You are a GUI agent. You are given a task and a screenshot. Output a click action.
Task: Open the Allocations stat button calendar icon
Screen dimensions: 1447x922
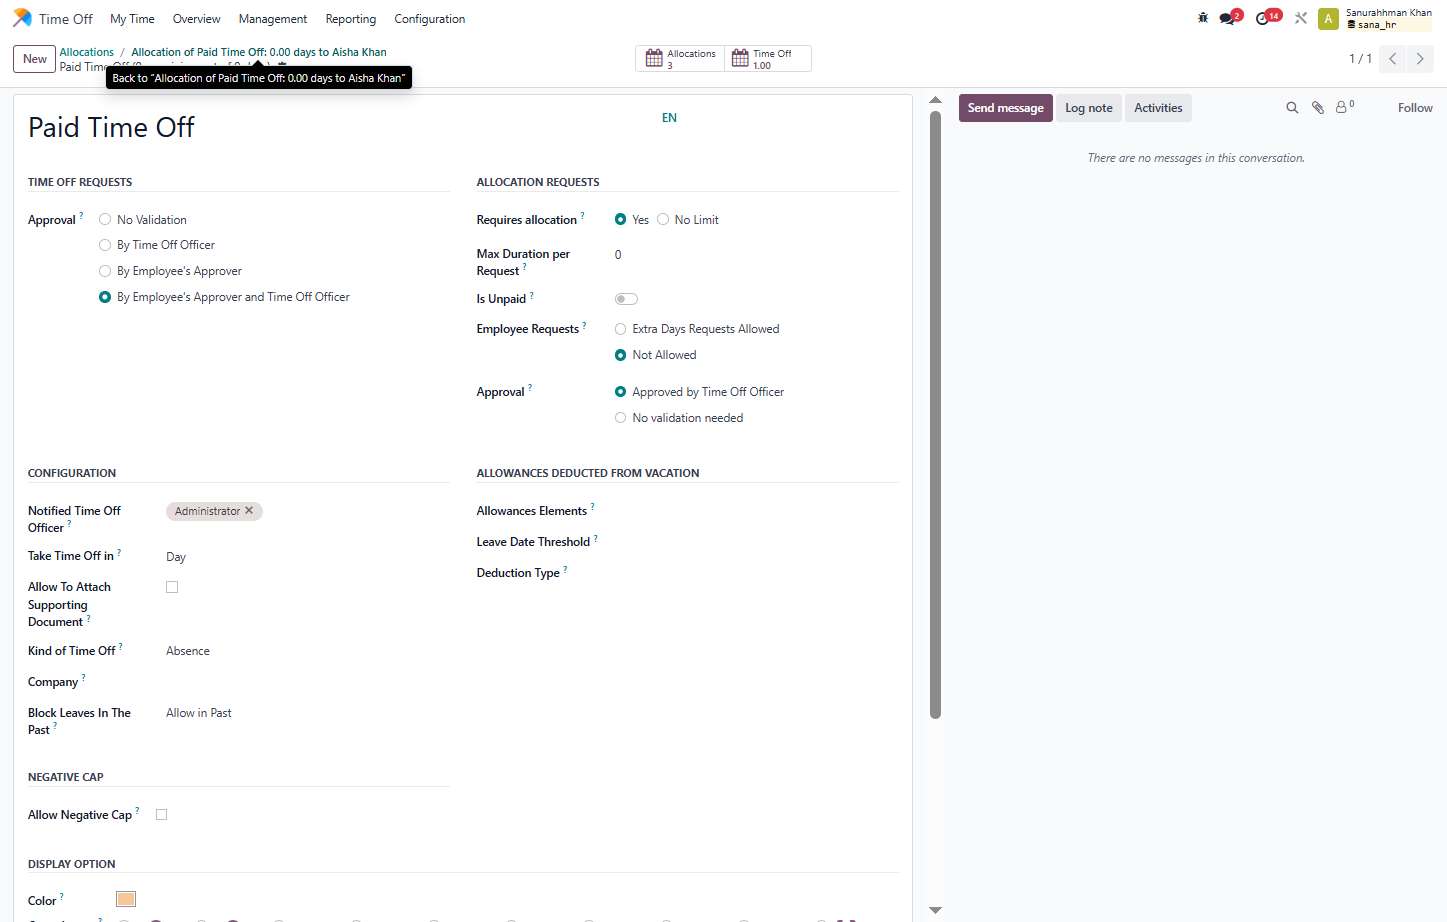(654, 59)
